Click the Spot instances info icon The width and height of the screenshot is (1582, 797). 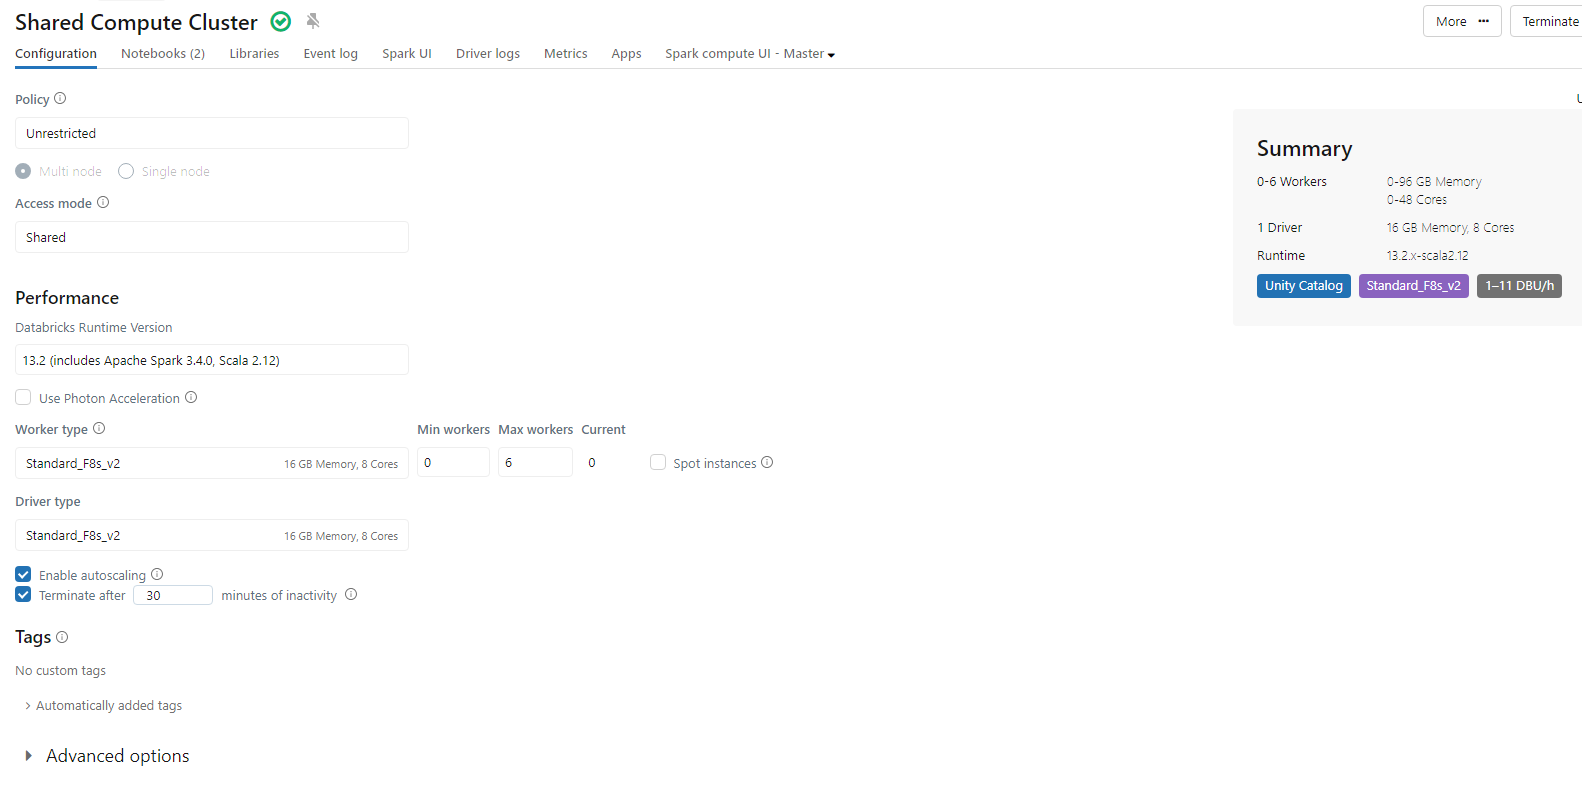tap(767, 462)
